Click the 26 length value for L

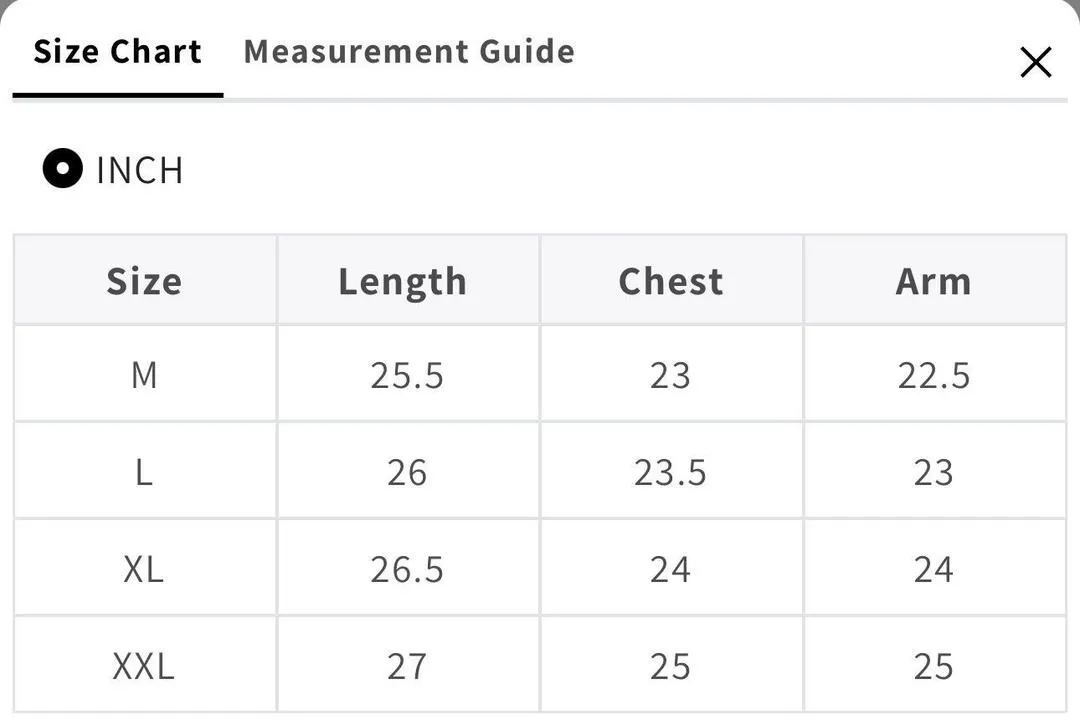[x=407, y=472]
